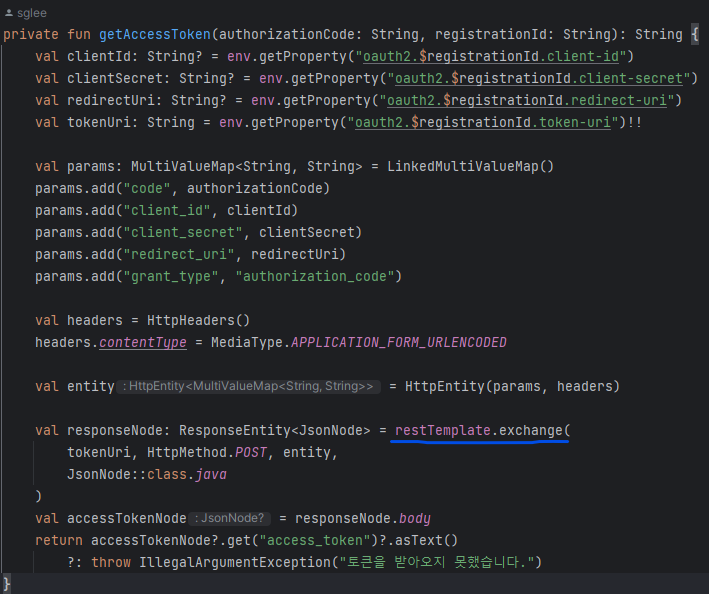709x594 pixels.
Task: Click the APPLICATION_FORM_URLENCODED constant
Action: coord(399,343)
